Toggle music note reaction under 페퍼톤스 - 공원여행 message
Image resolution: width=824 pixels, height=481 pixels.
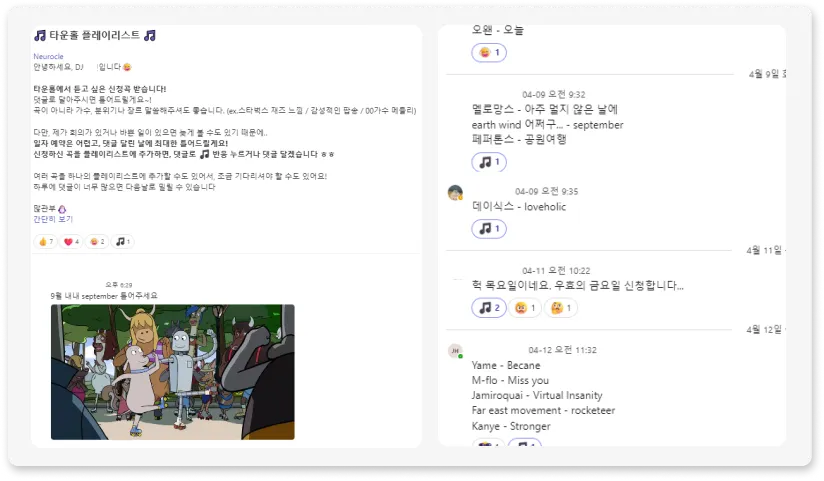tap(489, 162)
